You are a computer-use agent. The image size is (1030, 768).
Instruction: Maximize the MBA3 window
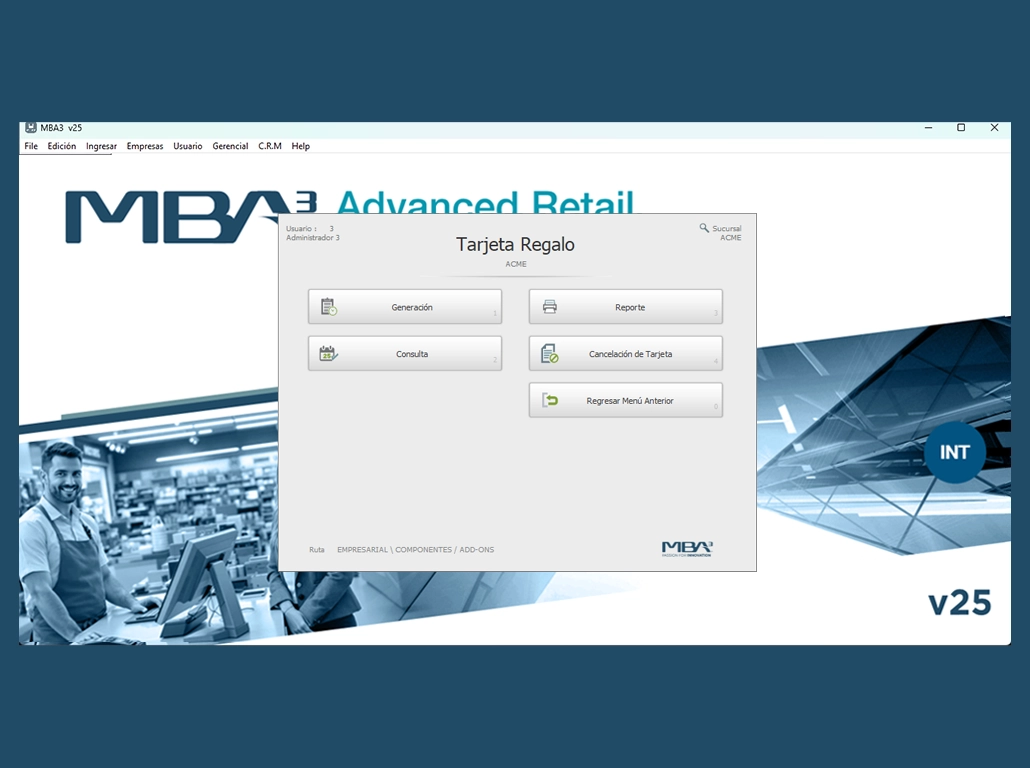pyautogui.click(x=961, y=128)
